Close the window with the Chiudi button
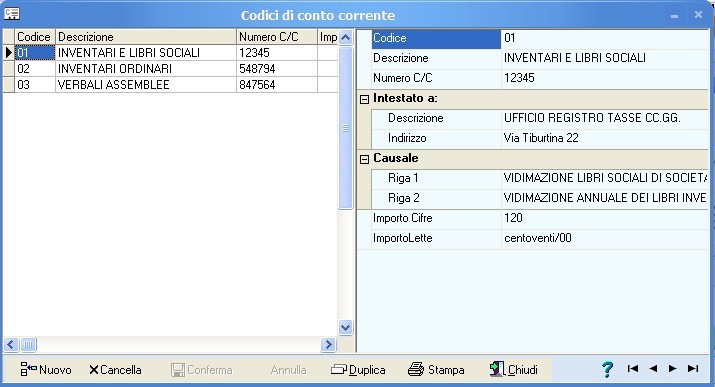 click(513, 369)
